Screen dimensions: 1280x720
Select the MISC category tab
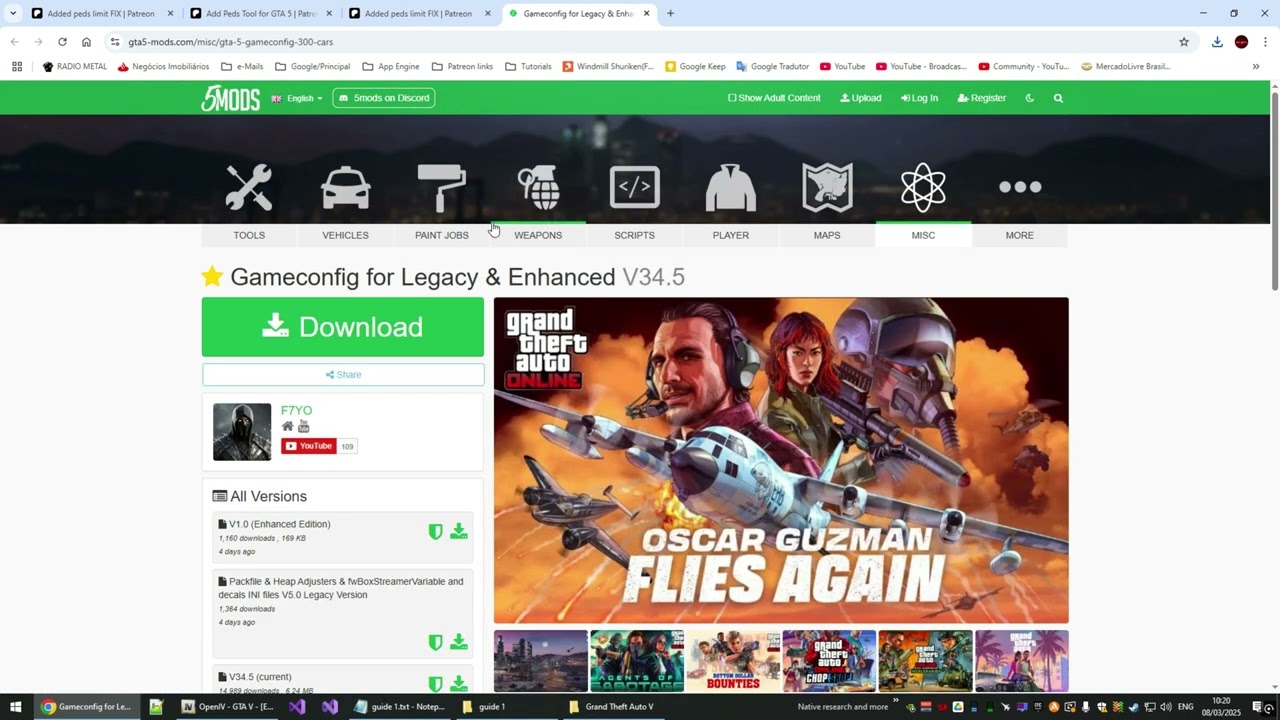click(923, 235)
